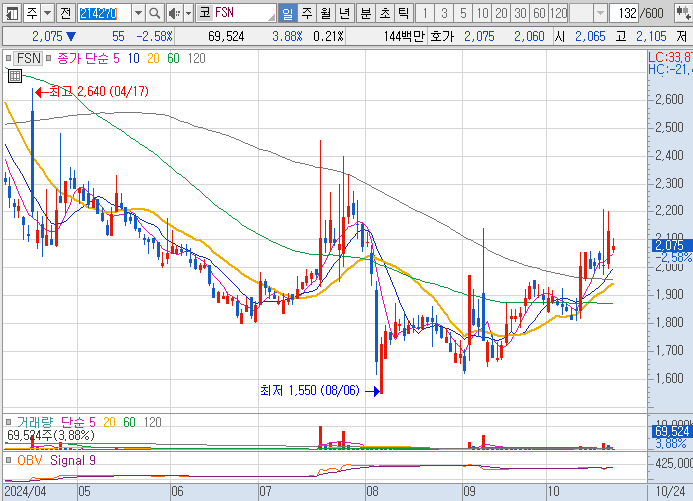Click the 120-day moving average legend
The height and width of the screenshot is (501, 693).
[x=196, y=58]
